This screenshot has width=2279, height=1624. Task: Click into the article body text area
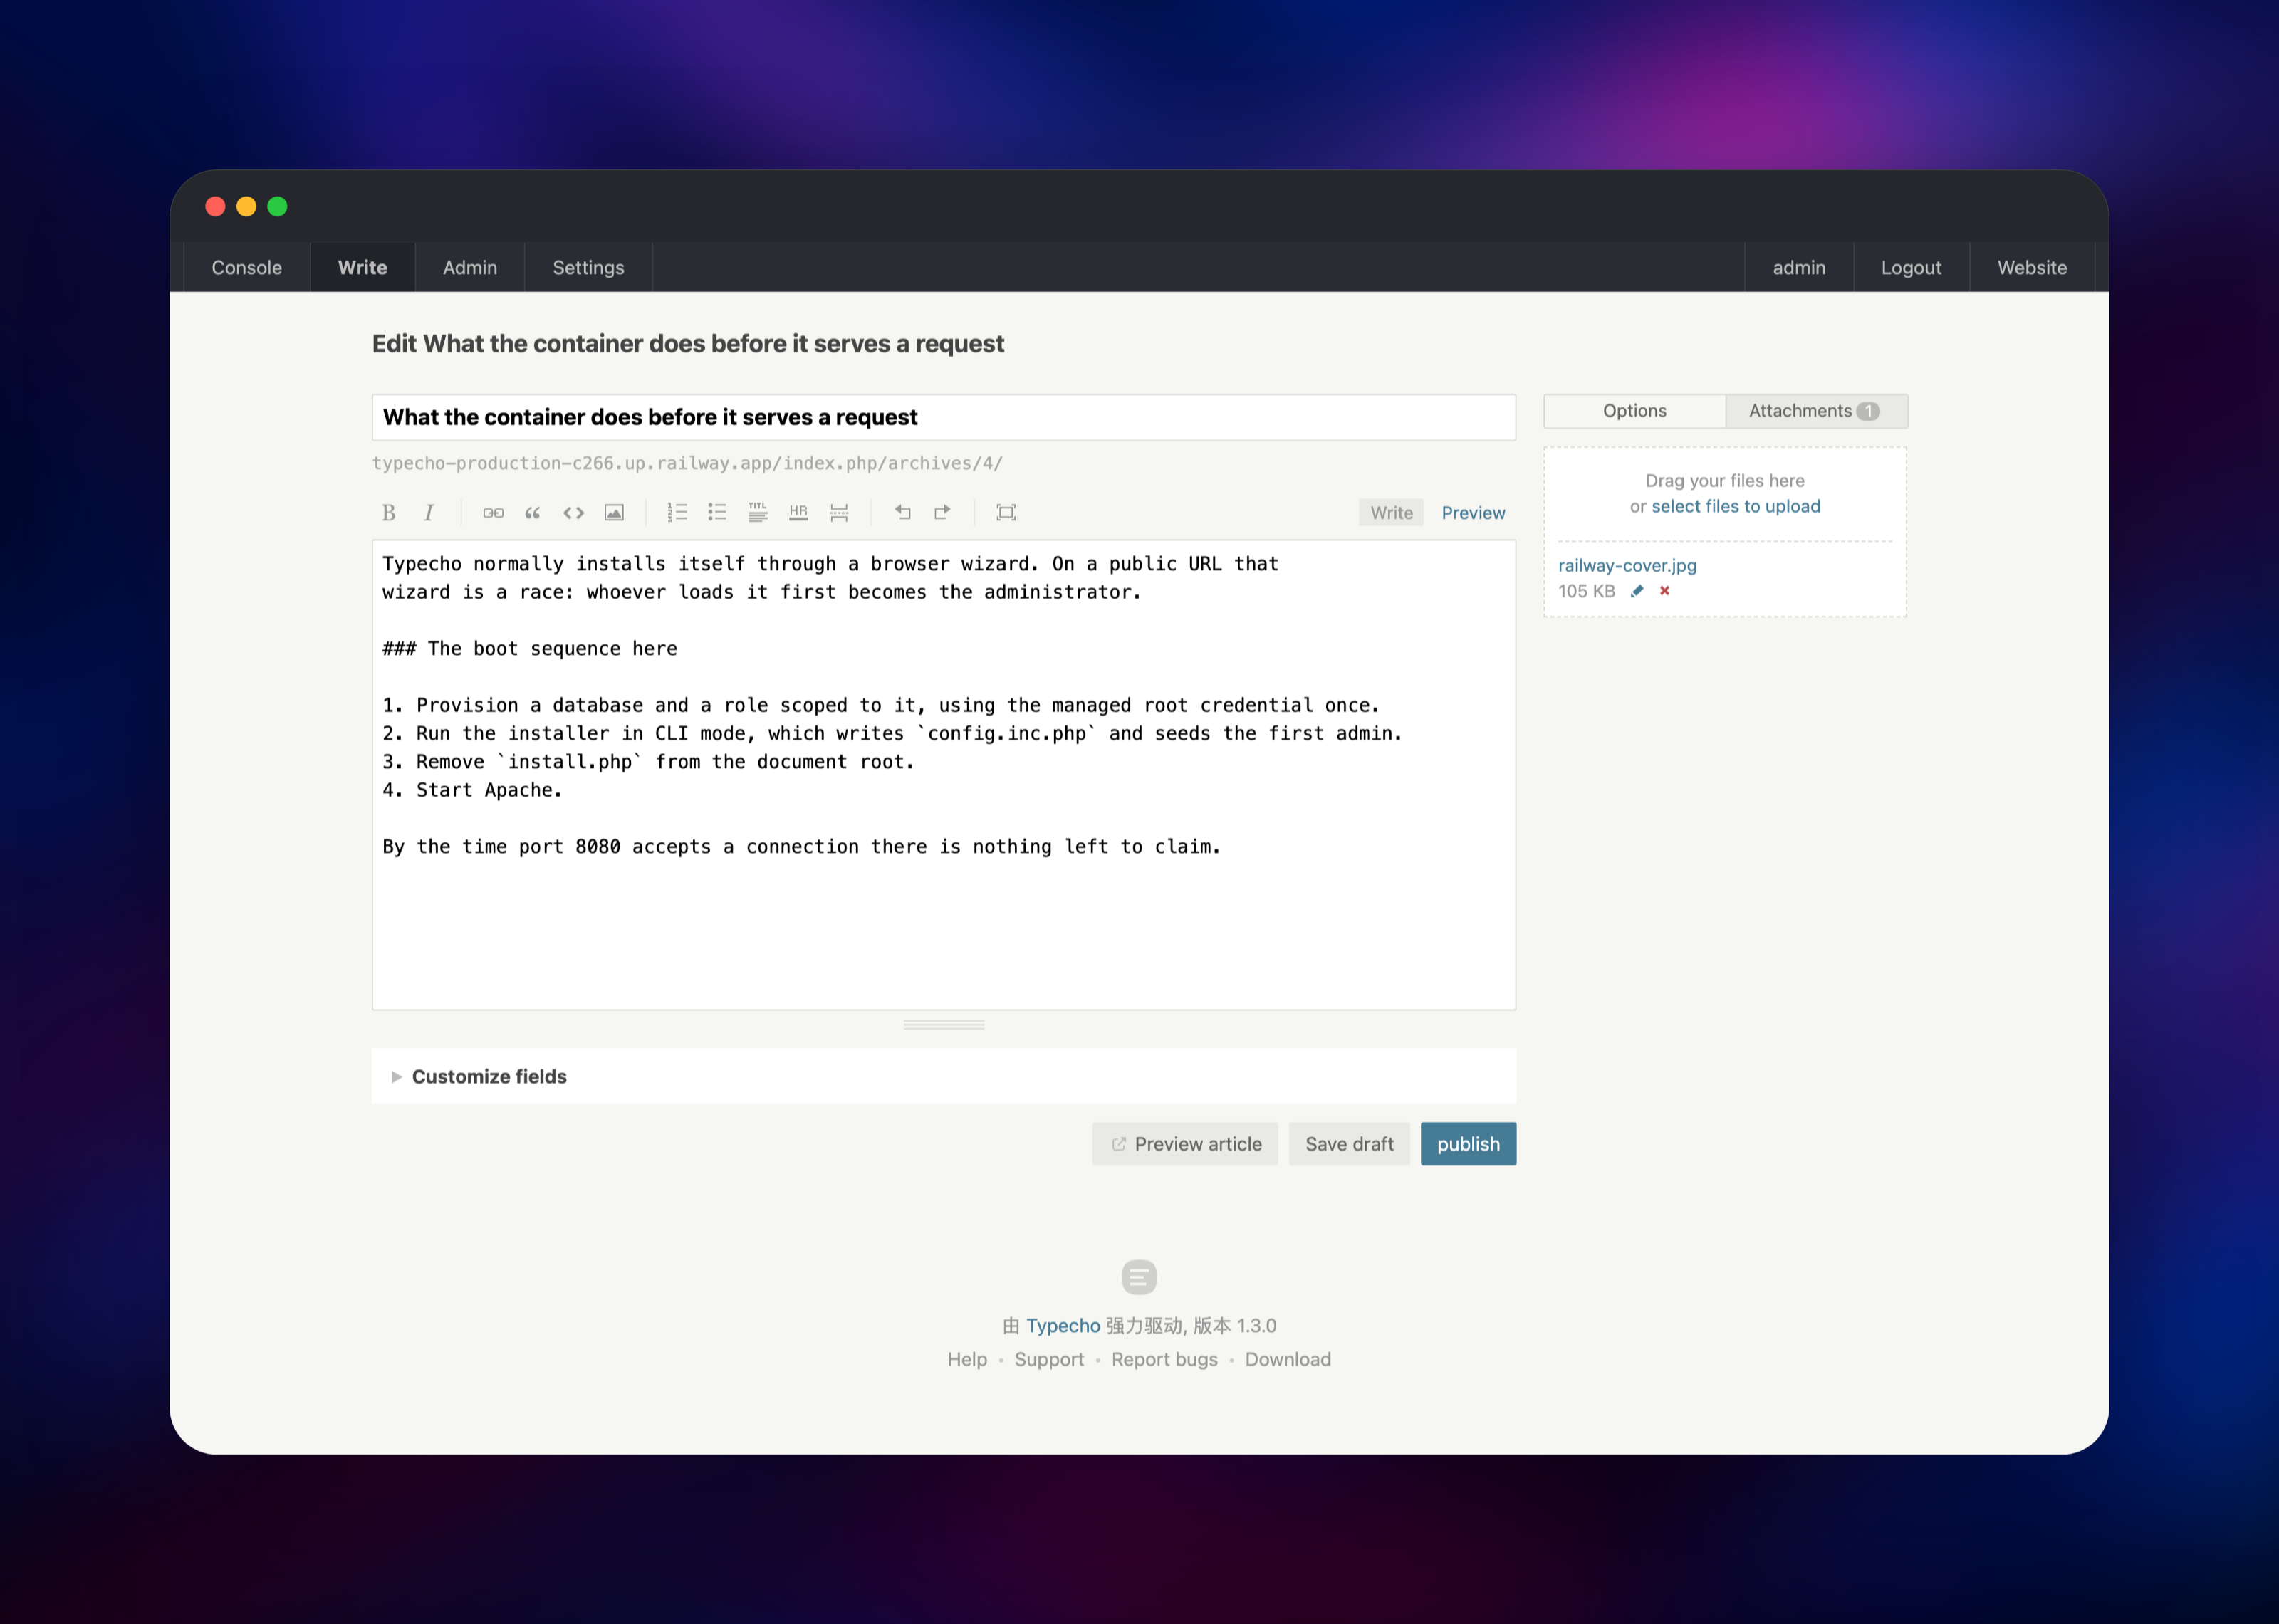(x=944, y=775)
